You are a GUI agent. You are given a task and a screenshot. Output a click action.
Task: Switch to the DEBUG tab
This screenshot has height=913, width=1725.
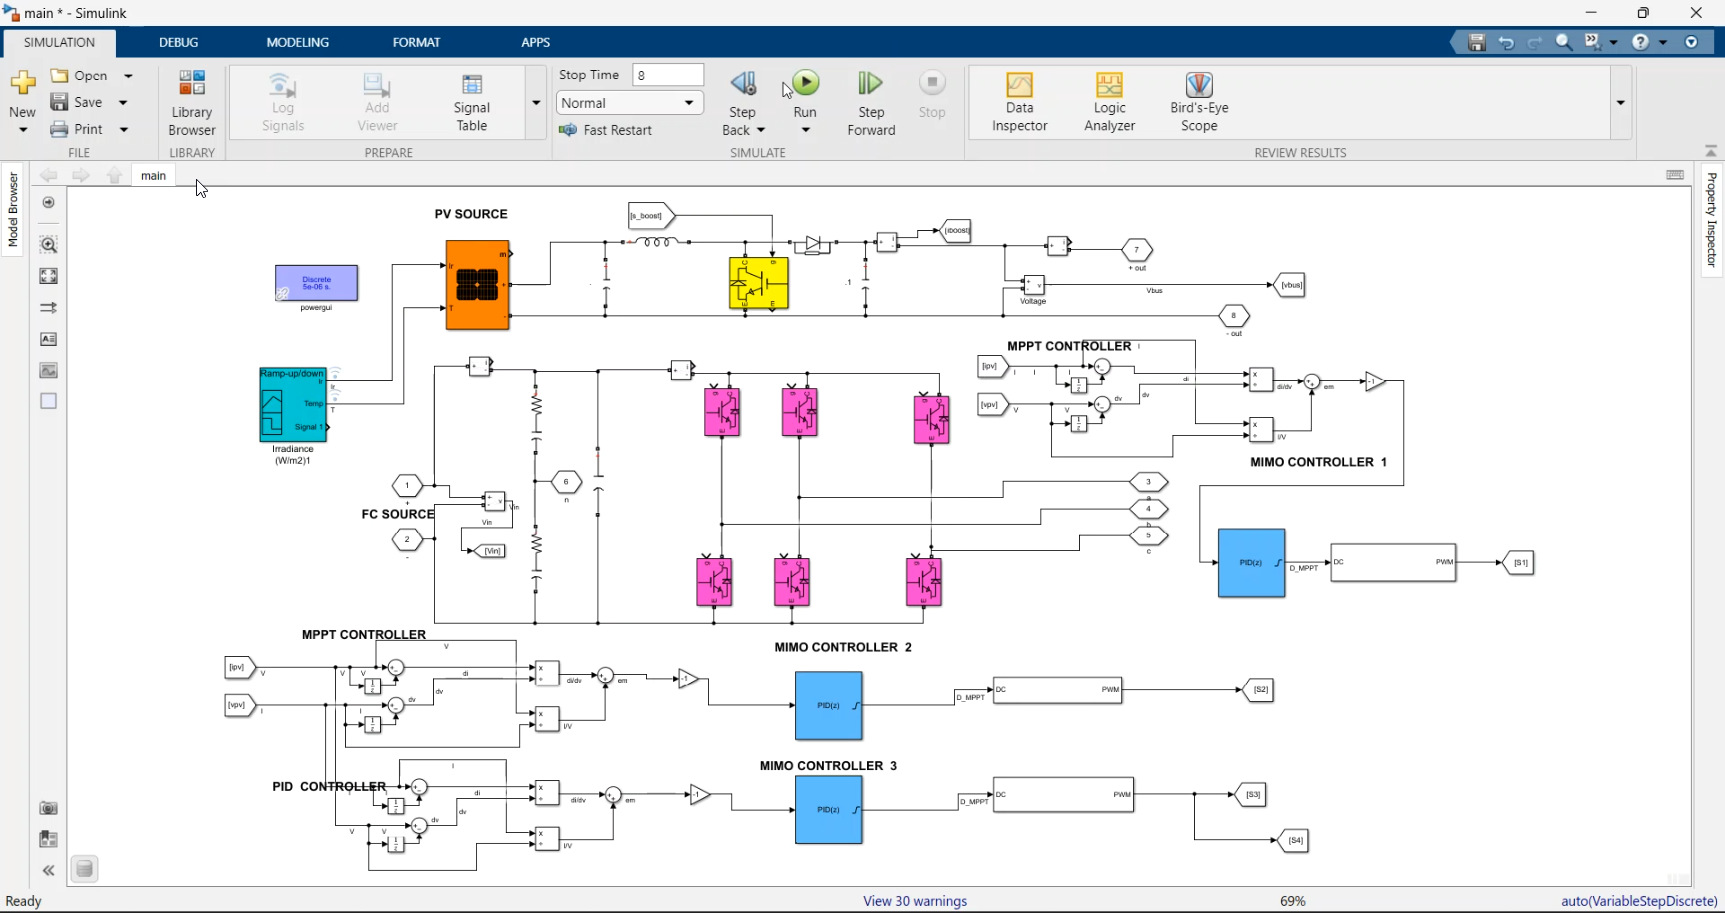[178, 42]
